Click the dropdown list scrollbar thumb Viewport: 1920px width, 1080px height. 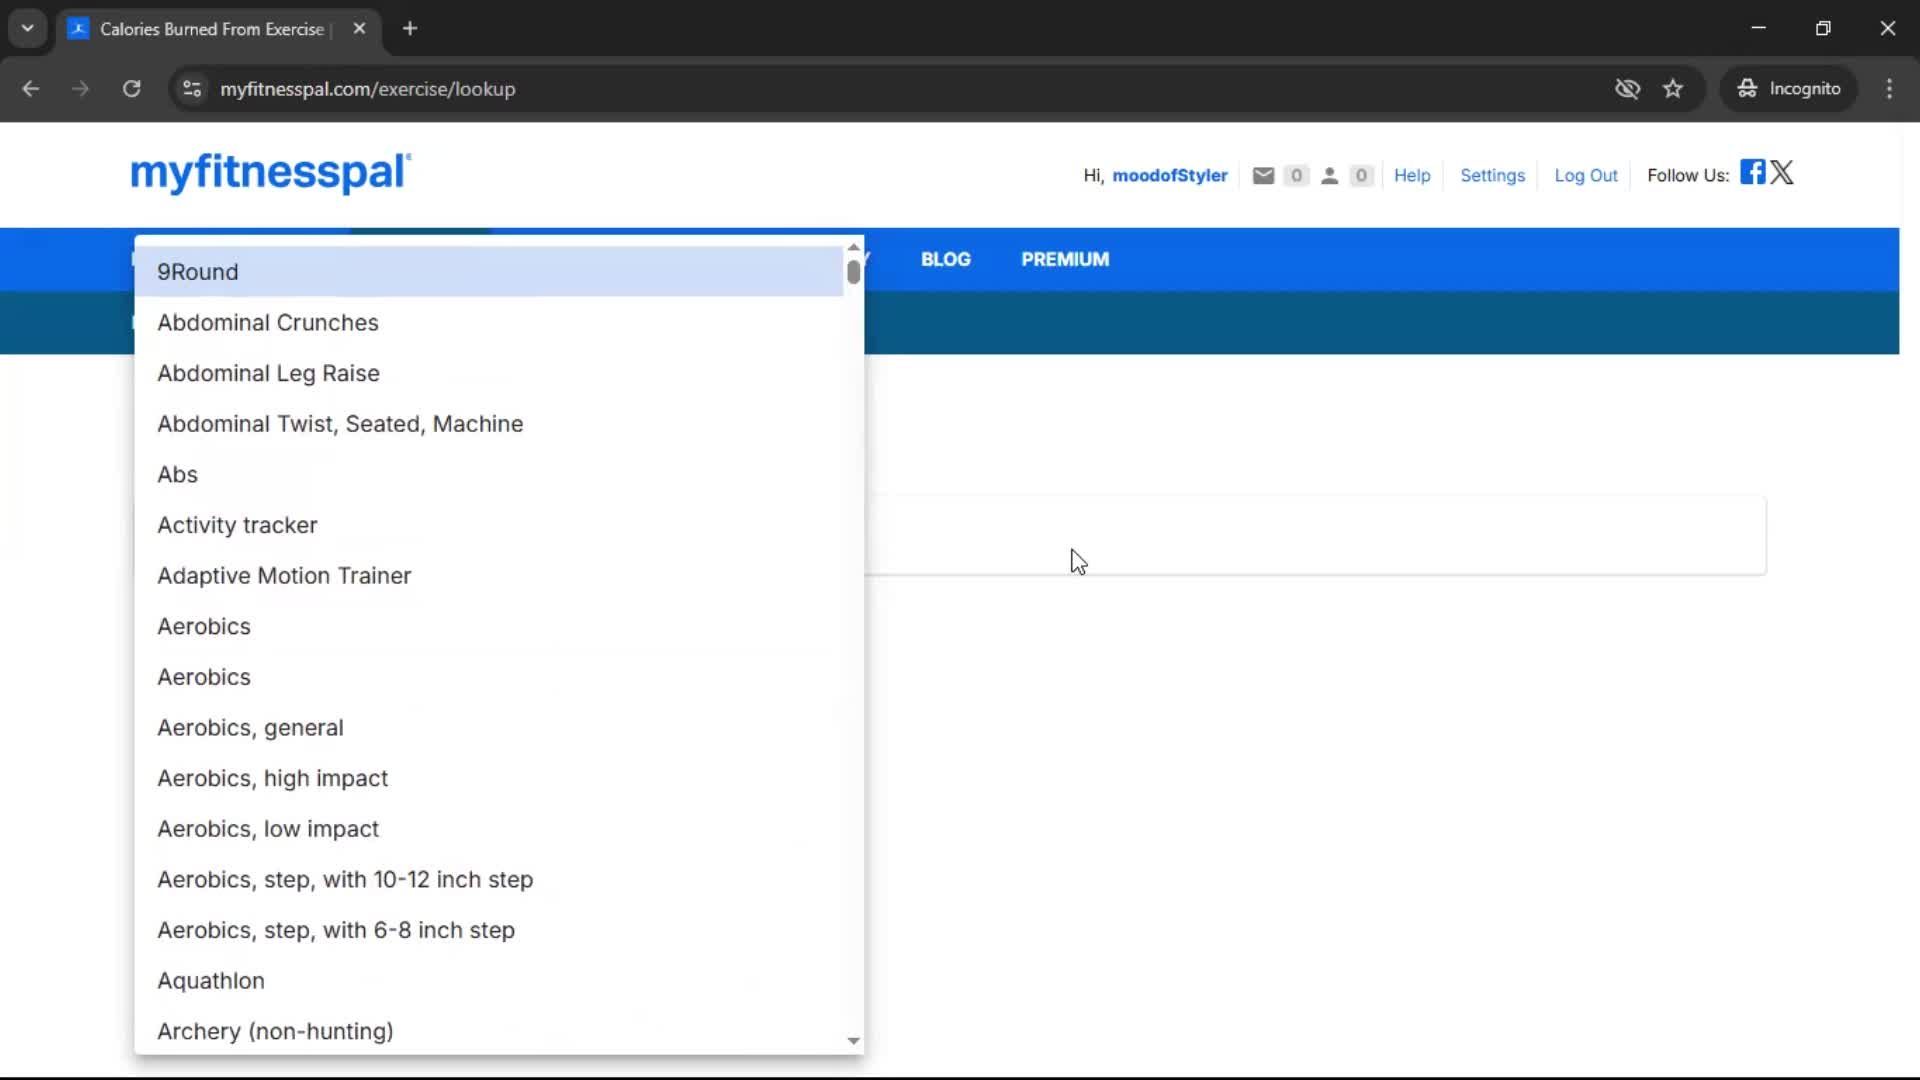coord(853,272)
